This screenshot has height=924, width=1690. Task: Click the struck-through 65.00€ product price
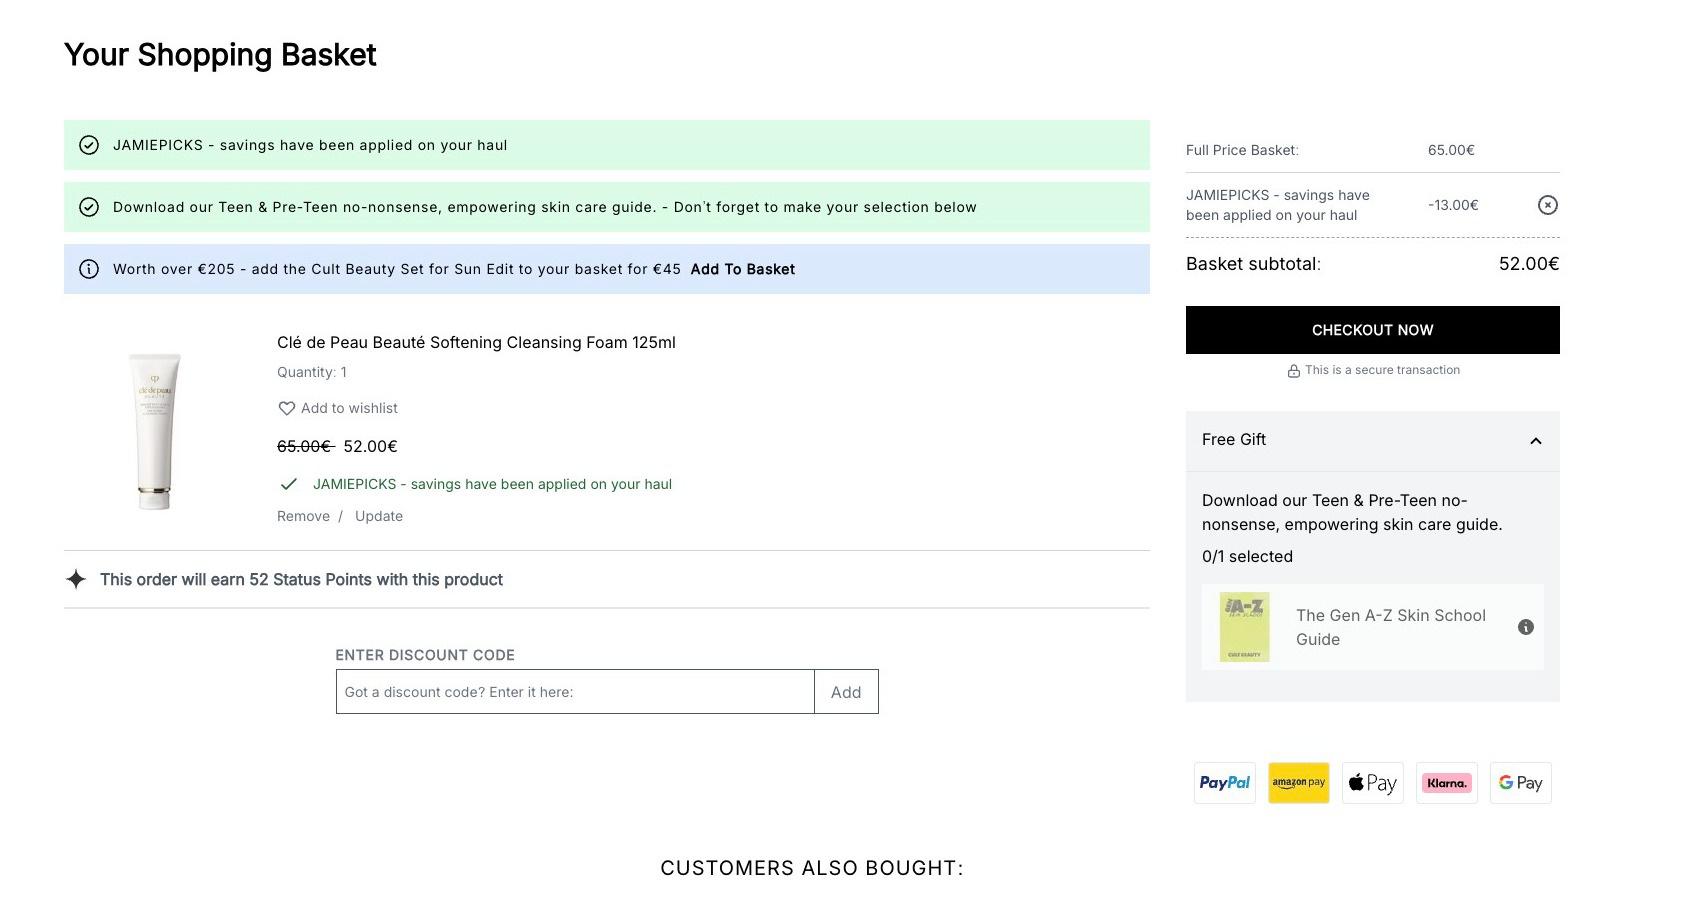pyautogui.click(x=304, y=446)
